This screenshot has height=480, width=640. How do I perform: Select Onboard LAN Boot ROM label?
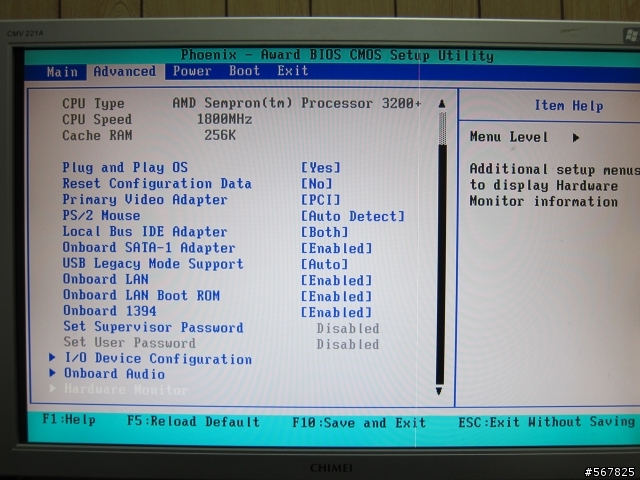coord(141,295)
